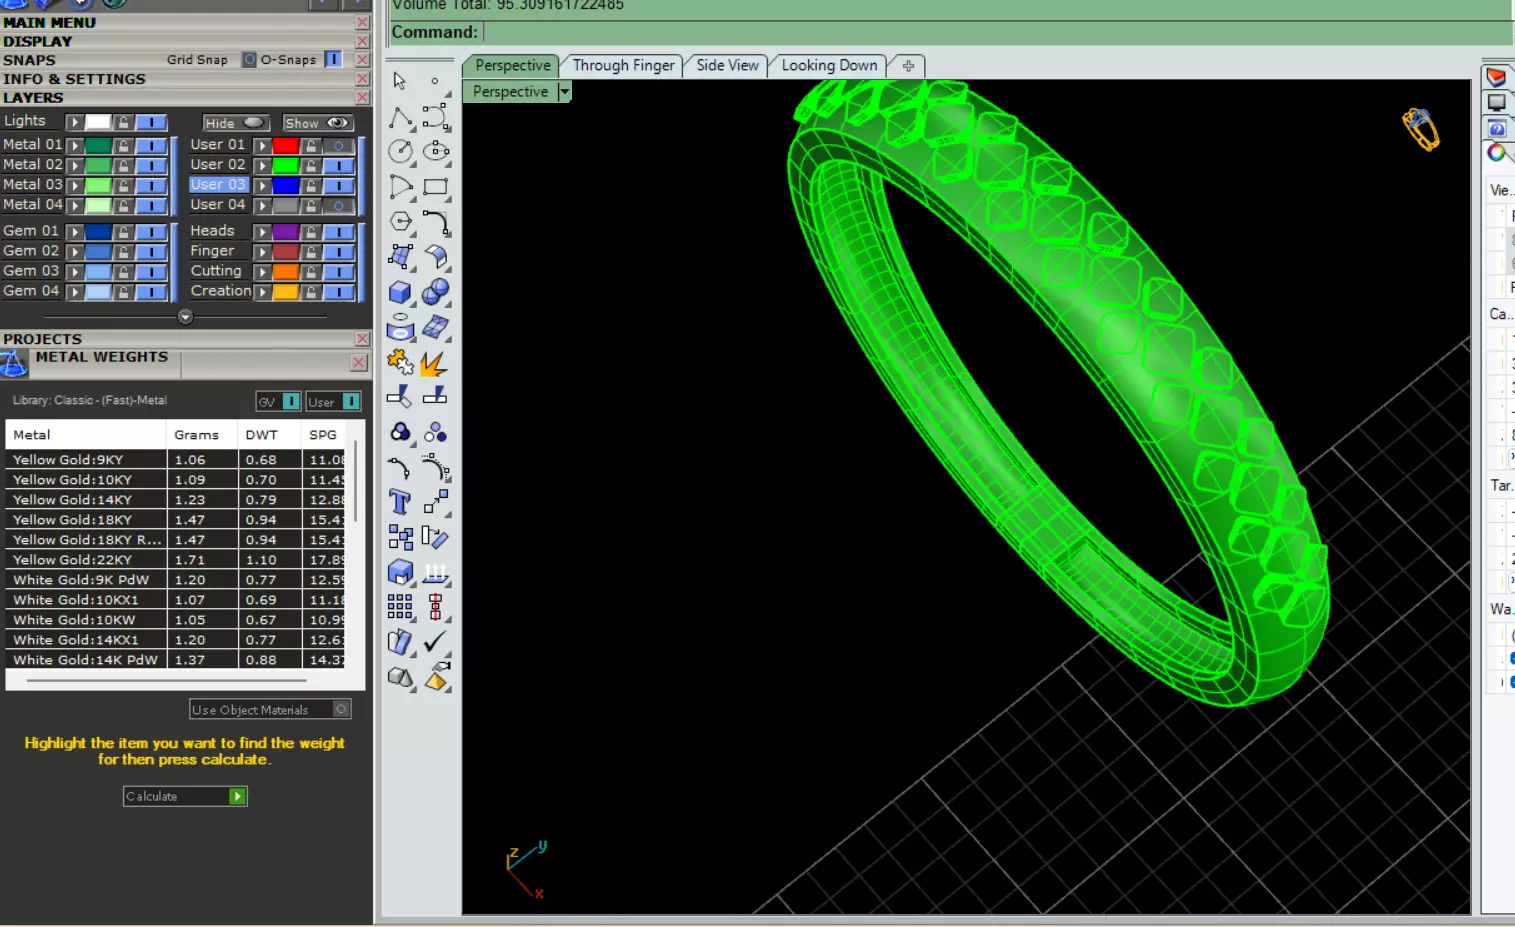Click the Show layers button

point(318,123)
